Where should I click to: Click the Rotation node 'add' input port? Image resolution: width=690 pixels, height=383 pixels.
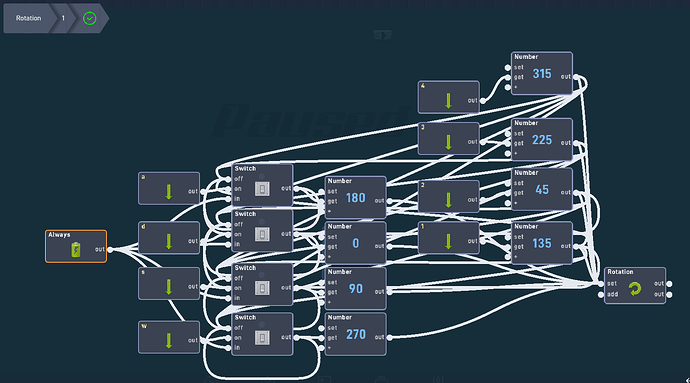pos(601,295)
